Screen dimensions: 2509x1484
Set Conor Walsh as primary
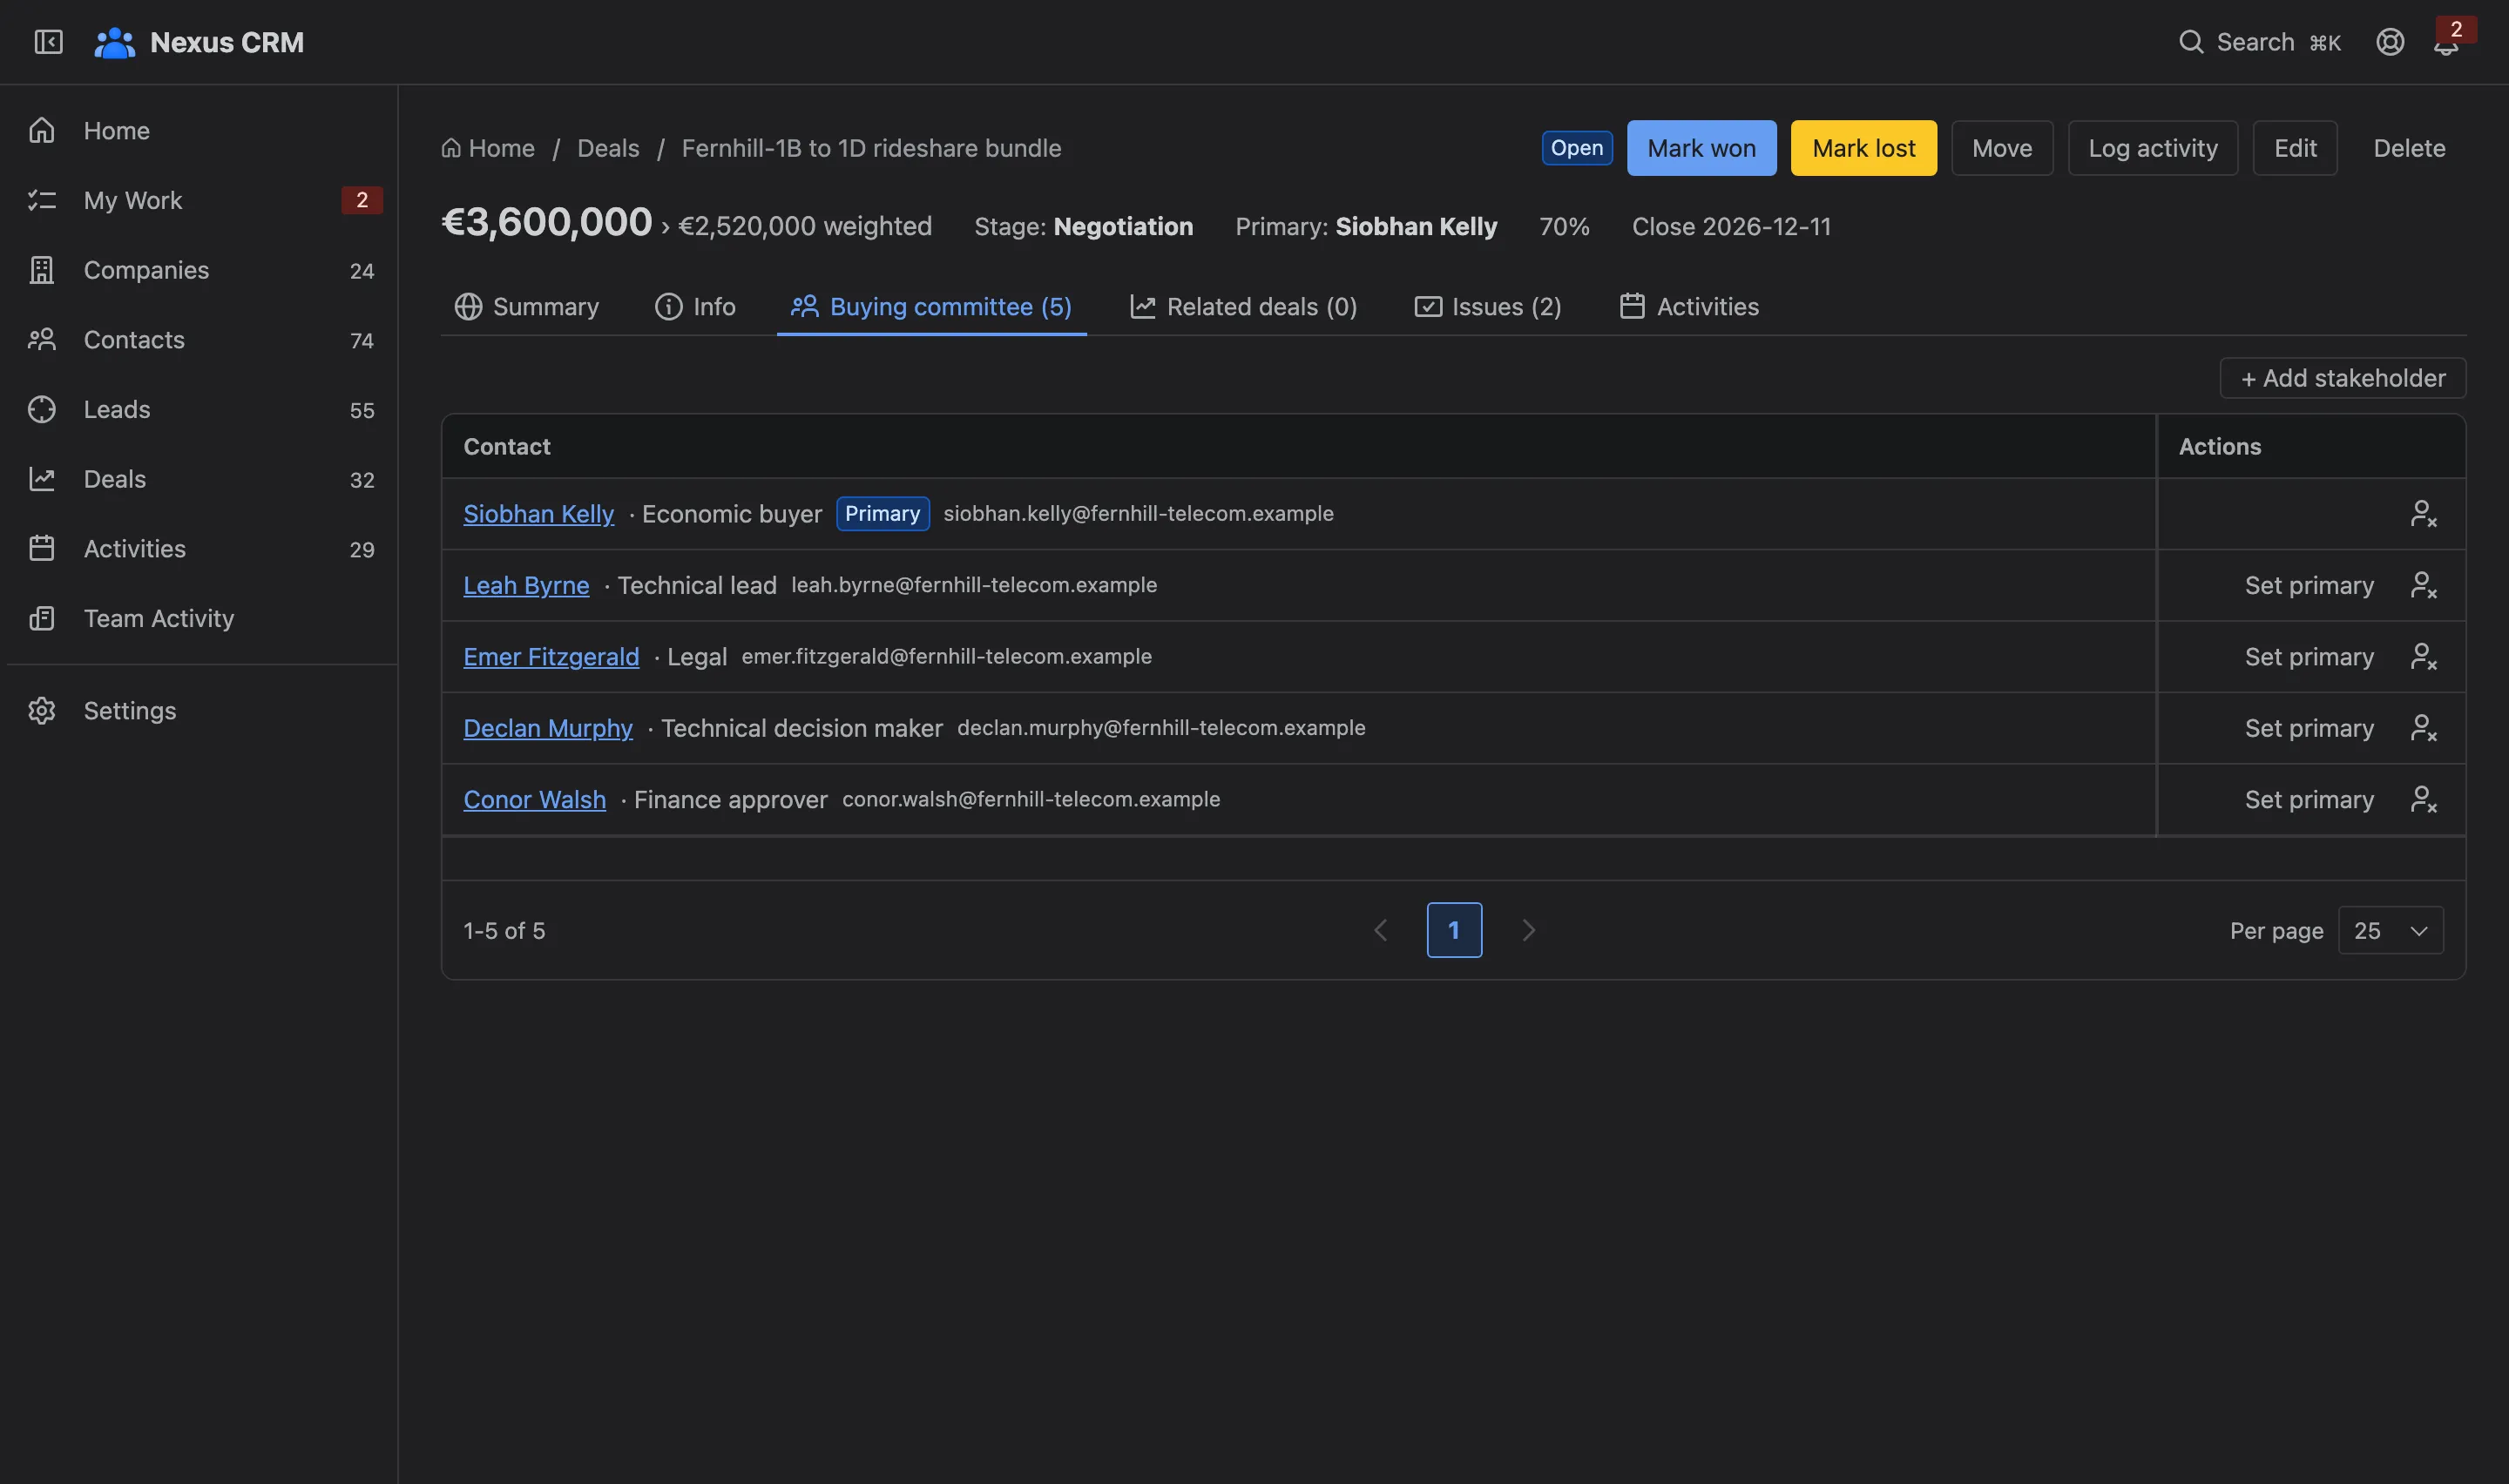tap(2308, 800)
